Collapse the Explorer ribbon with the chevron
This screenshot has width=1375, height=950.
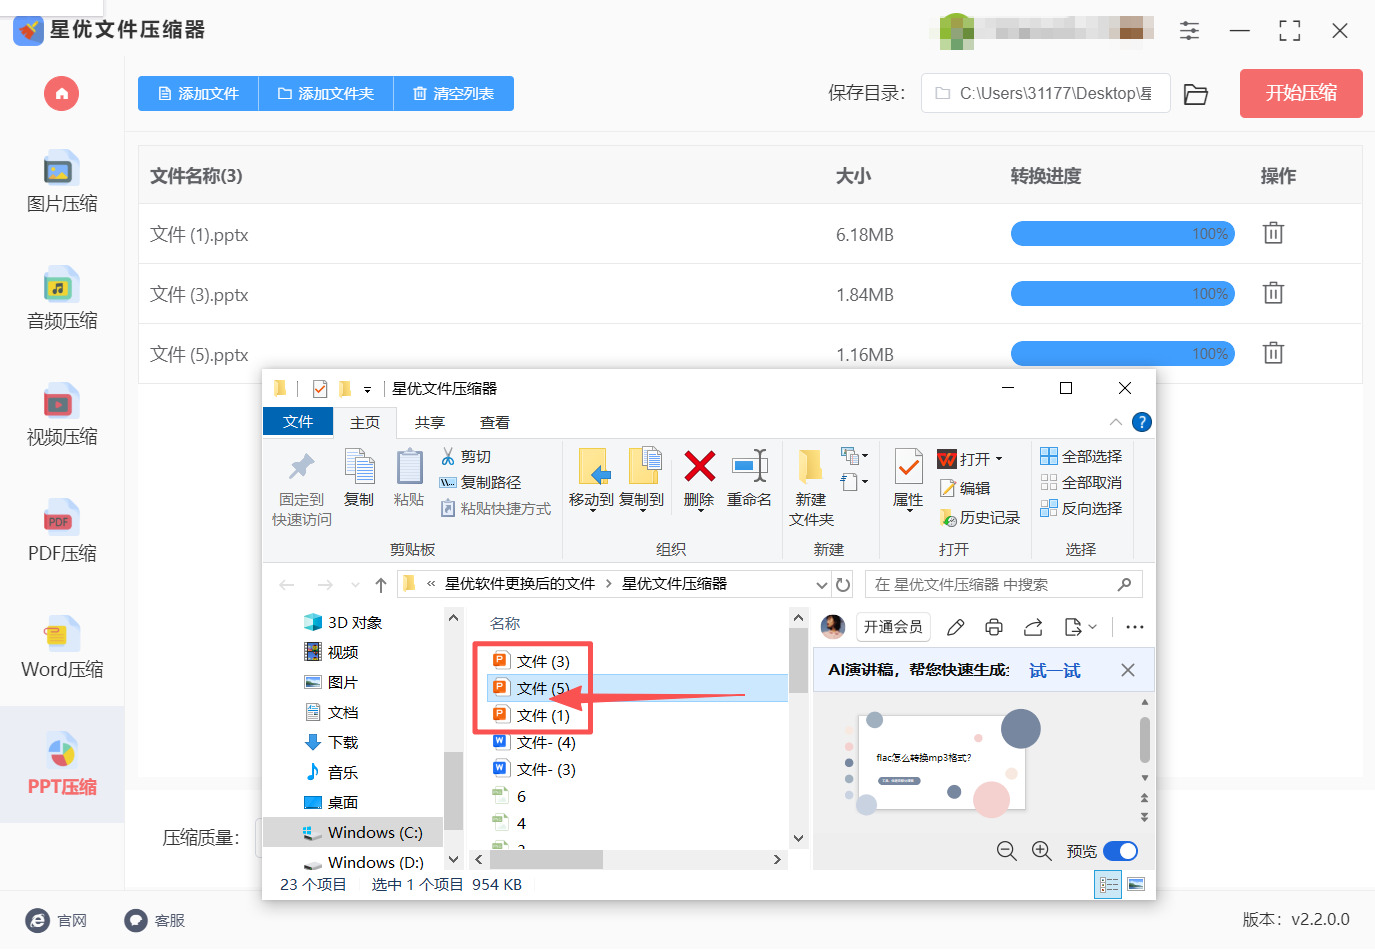tap(1116, 422)
